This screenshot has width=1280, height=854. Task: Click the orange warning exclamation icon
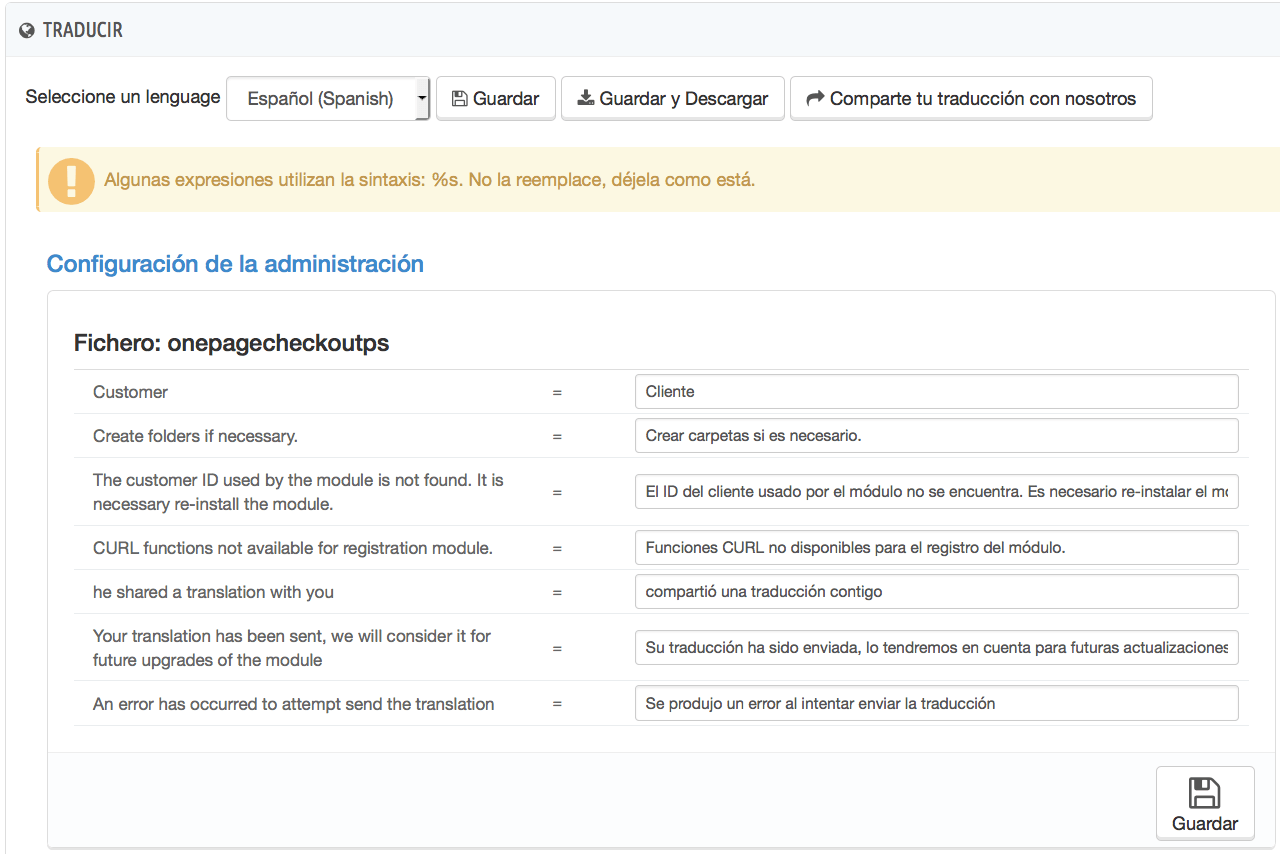(x=71, y=181)
